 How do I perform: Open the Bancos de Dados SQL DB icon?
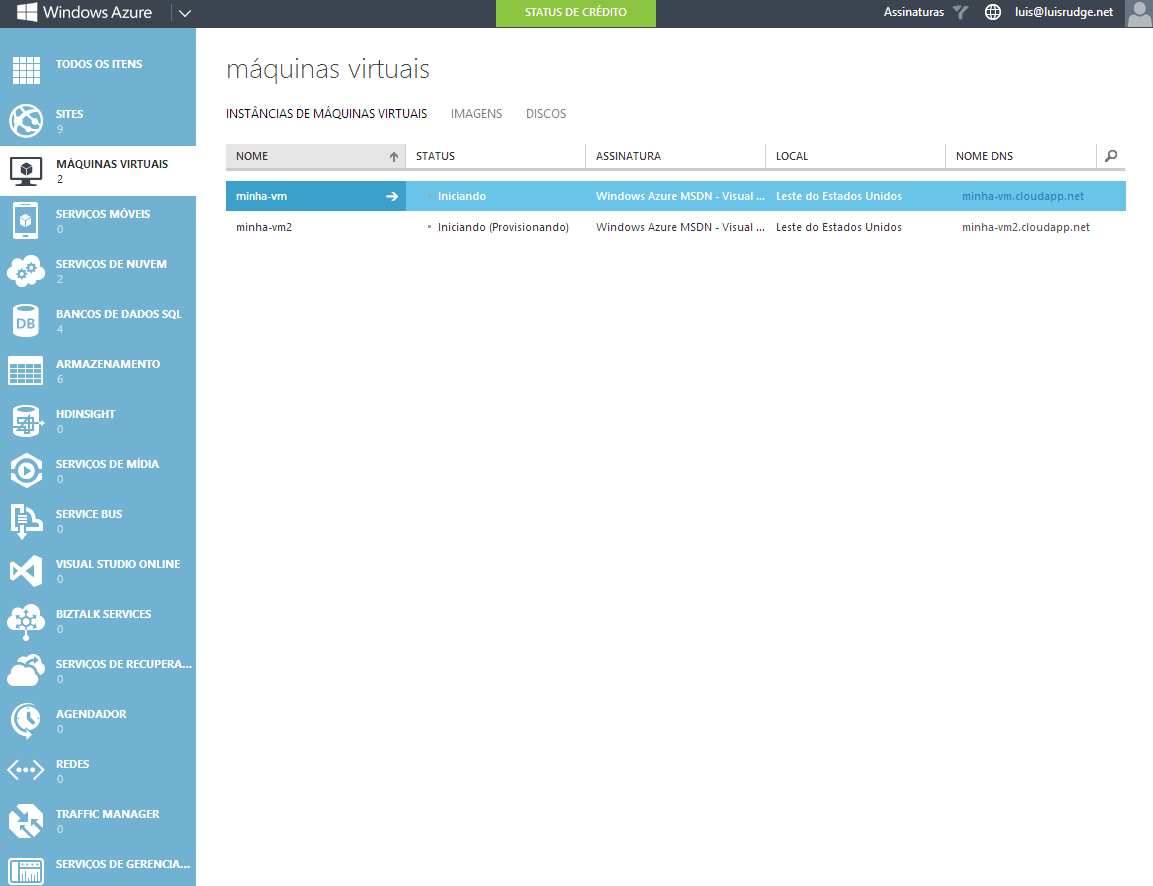26,321
